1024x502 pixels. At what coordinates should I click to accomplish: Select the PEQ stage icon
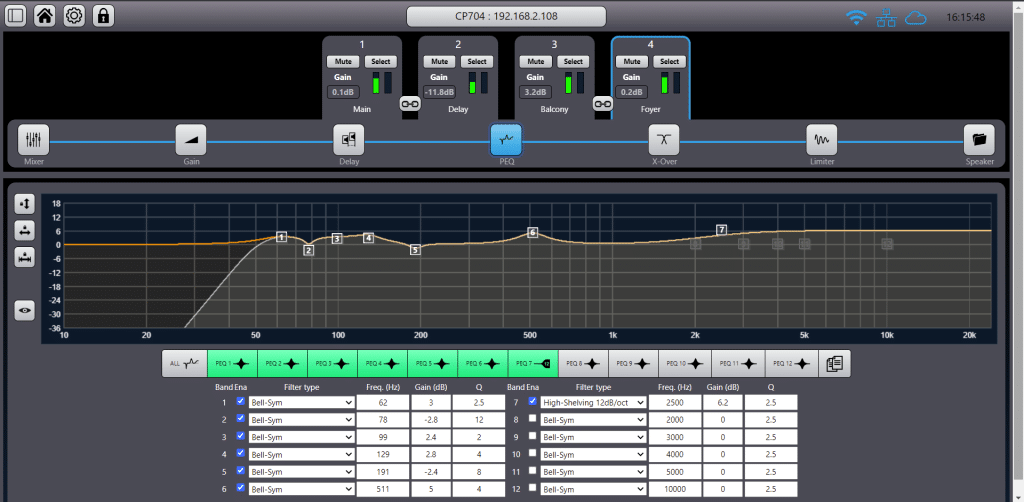[x=506, y=140]
